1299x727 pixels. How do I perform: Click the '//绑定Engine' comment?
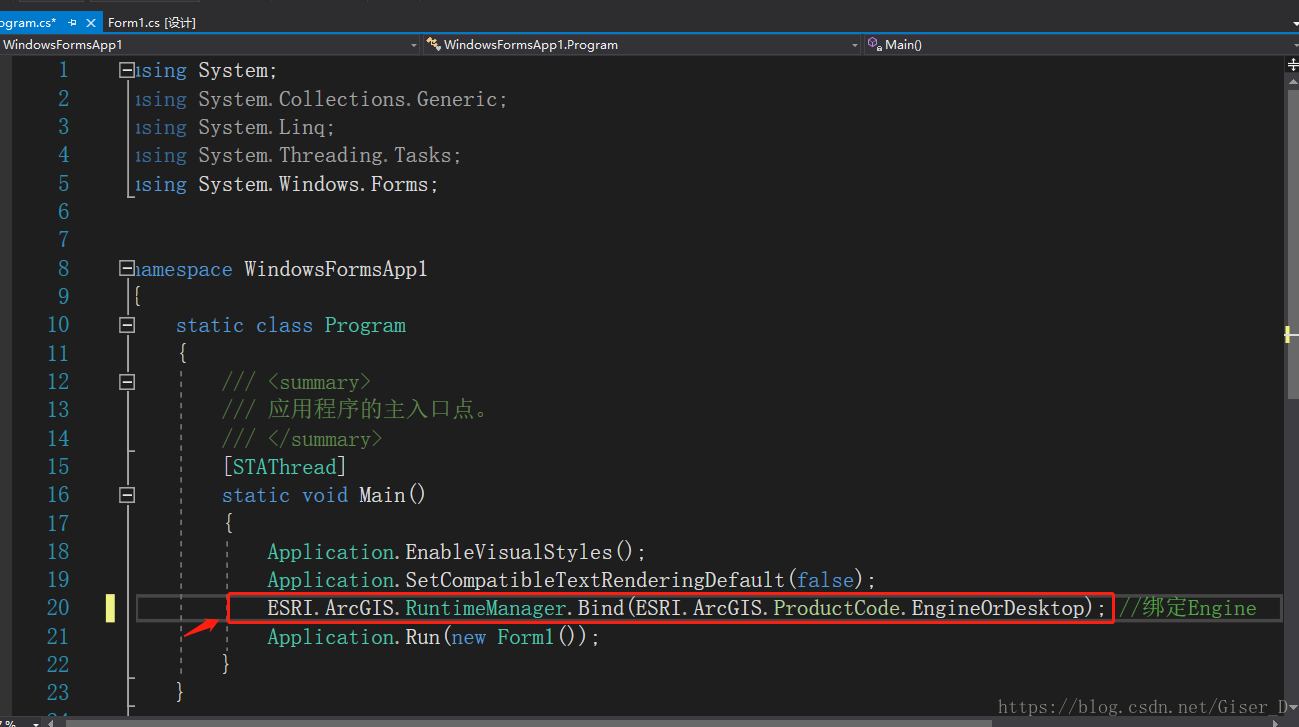pos(1187,608)
